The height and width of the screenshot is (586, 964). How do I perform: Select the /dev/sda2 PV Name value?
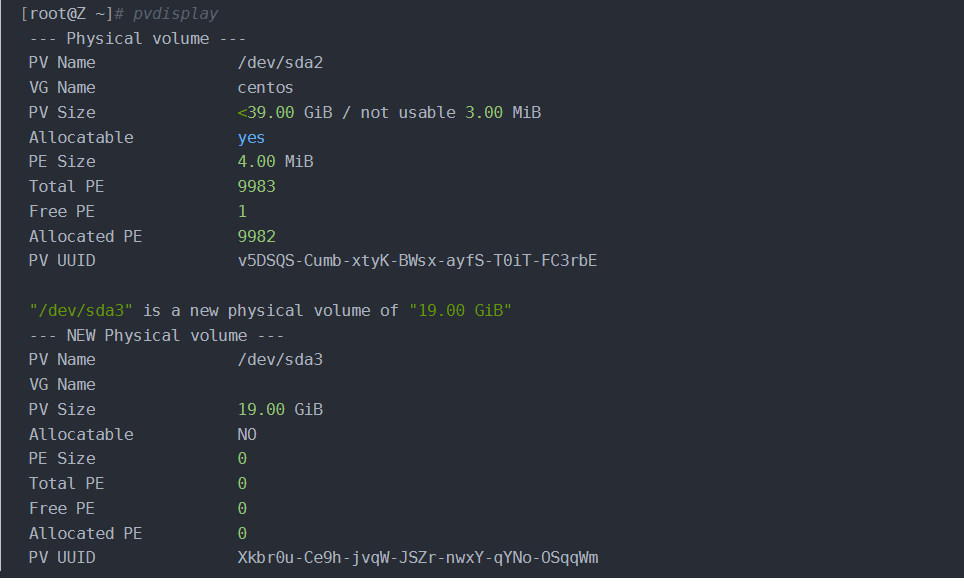pyautogui.click(x=280, y=63)
